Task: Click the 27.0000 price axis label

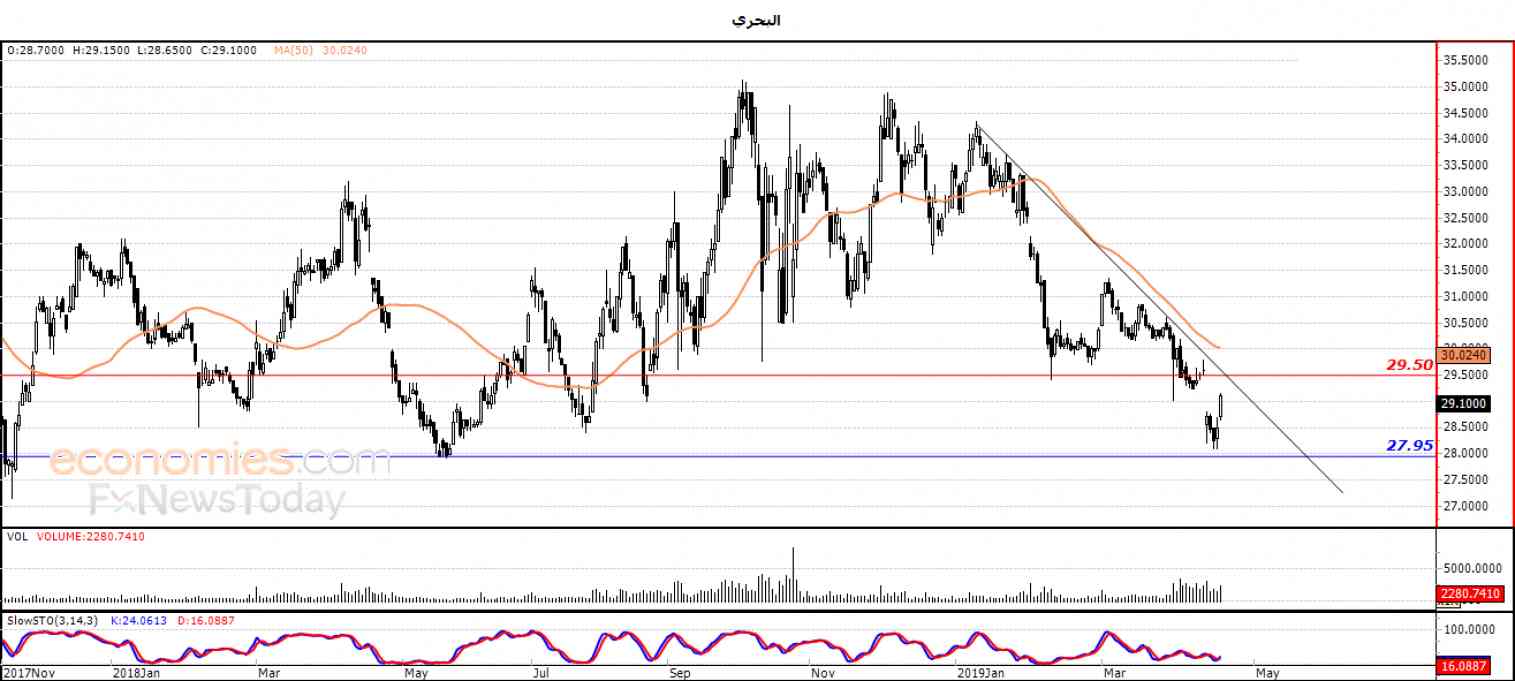Action: (1466, 507)
